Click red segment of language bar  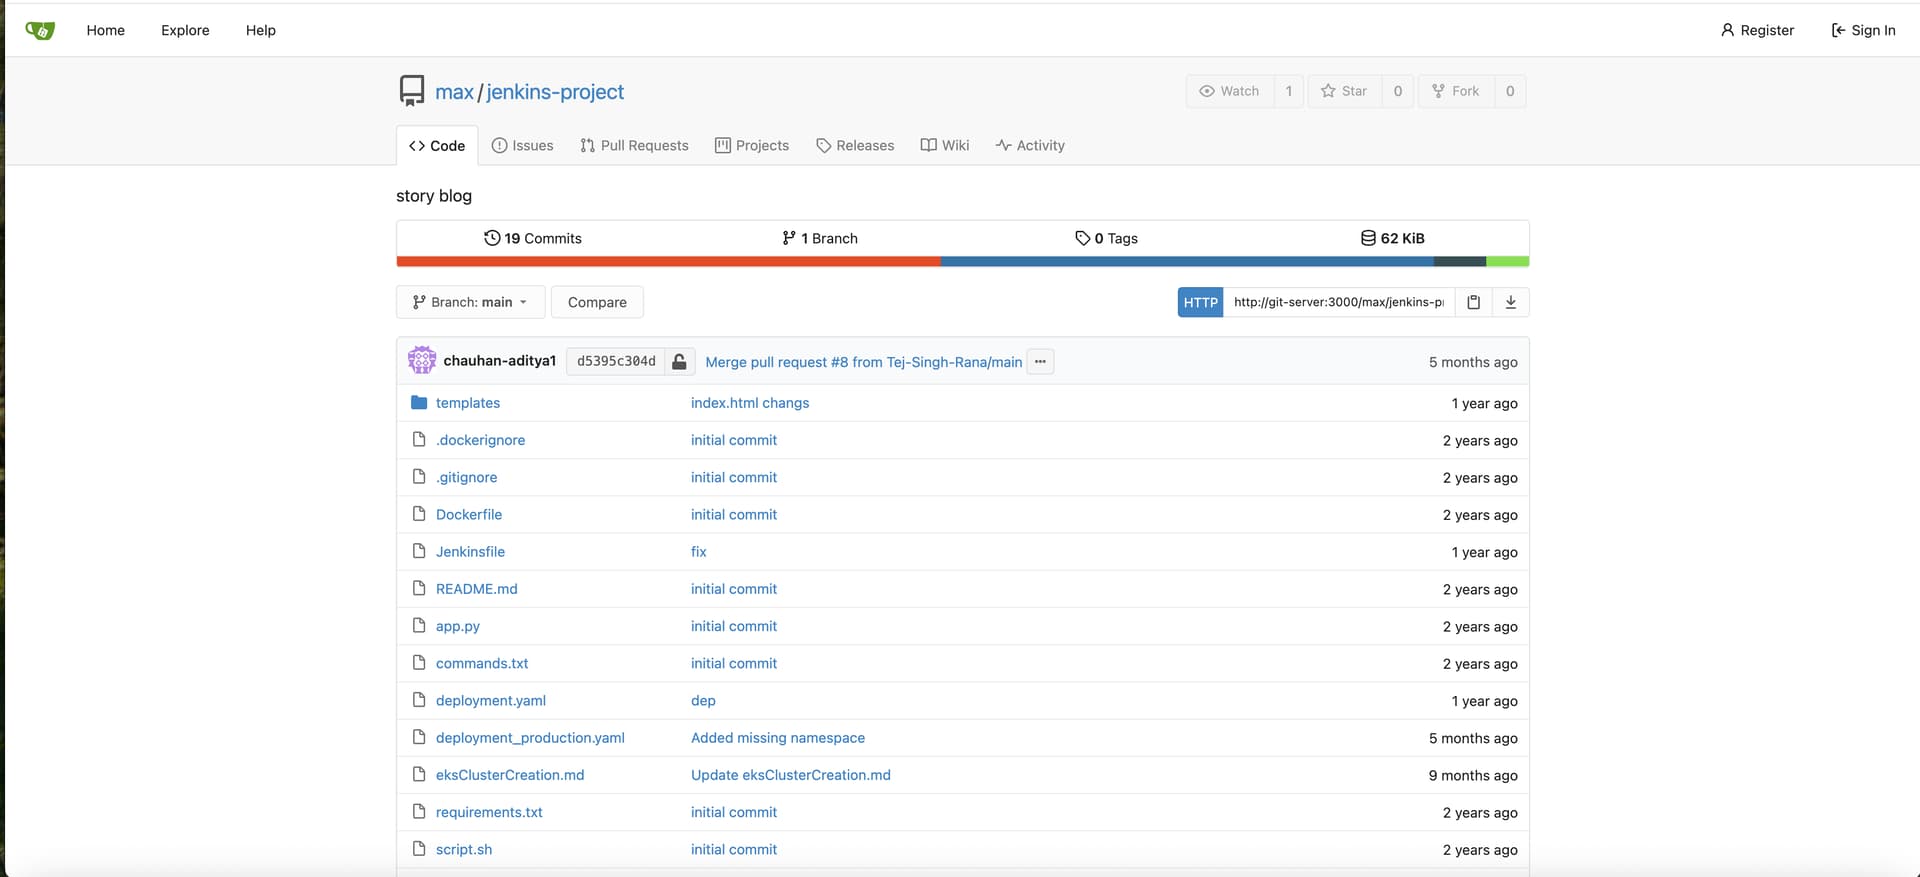pos(668,262)
